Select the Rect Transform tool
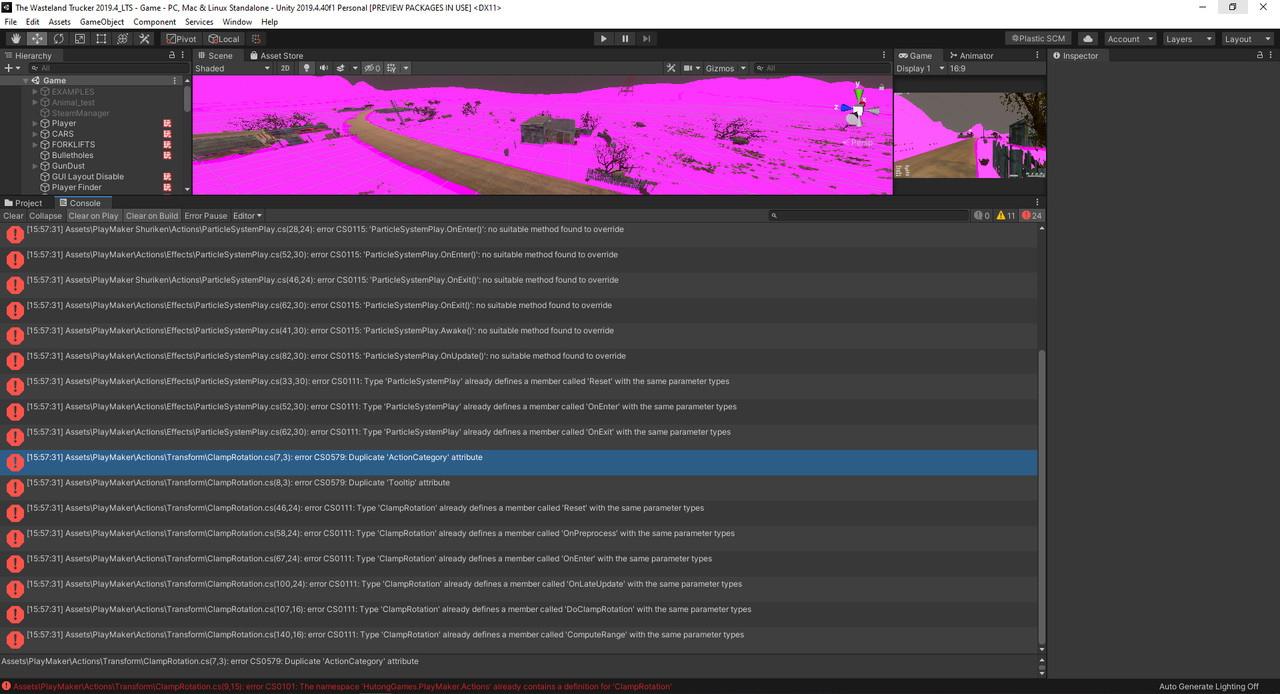The image size is (1280, 694). click(x=101, y=39)
